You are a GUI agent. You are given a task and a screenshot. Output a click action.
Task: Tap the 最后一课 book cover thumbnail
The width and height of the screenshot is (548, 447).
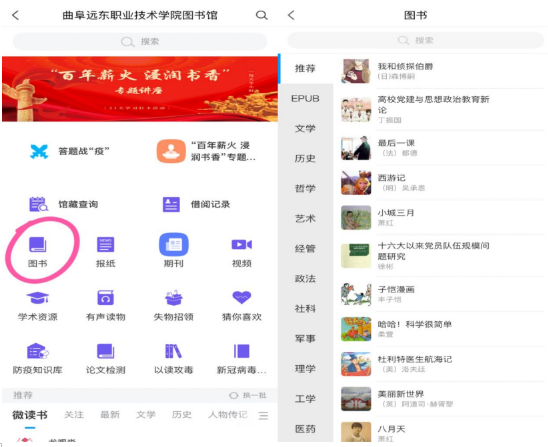click(x=356, y=148)
